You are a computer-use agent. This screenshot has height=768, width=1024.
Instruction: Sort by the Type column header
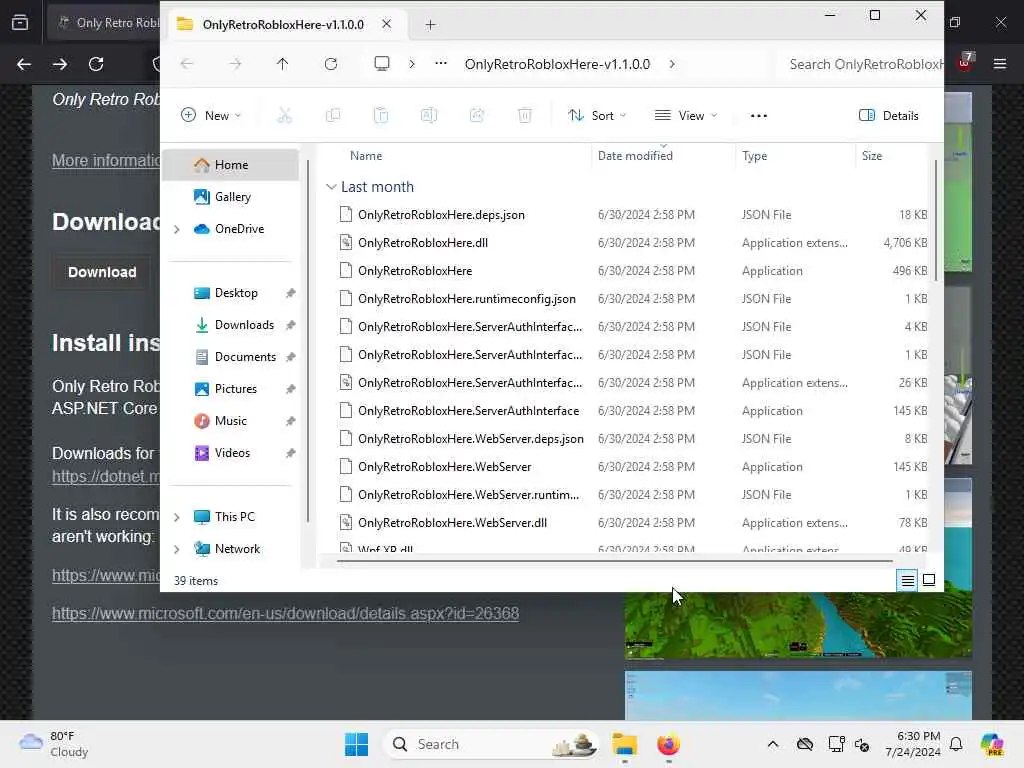(x=754, y=155)
